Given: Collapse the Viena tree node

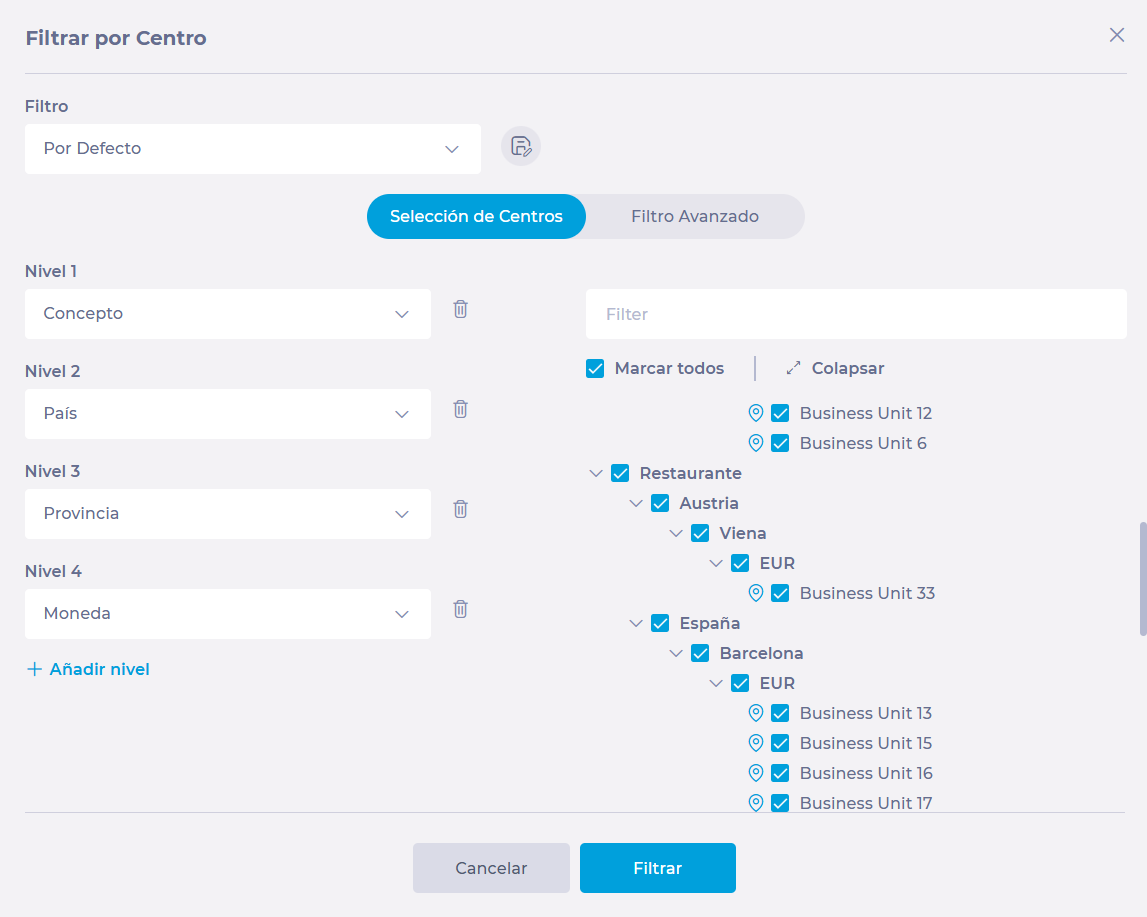Looking at the screenshot, I should tap(676, 533).
